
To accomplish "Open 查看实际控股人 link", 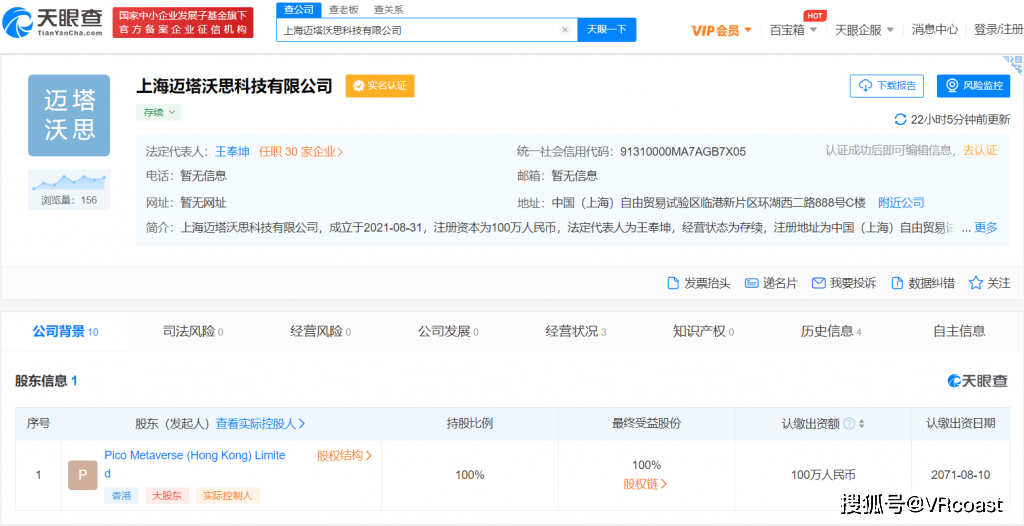I will click(x=261, y=423).
